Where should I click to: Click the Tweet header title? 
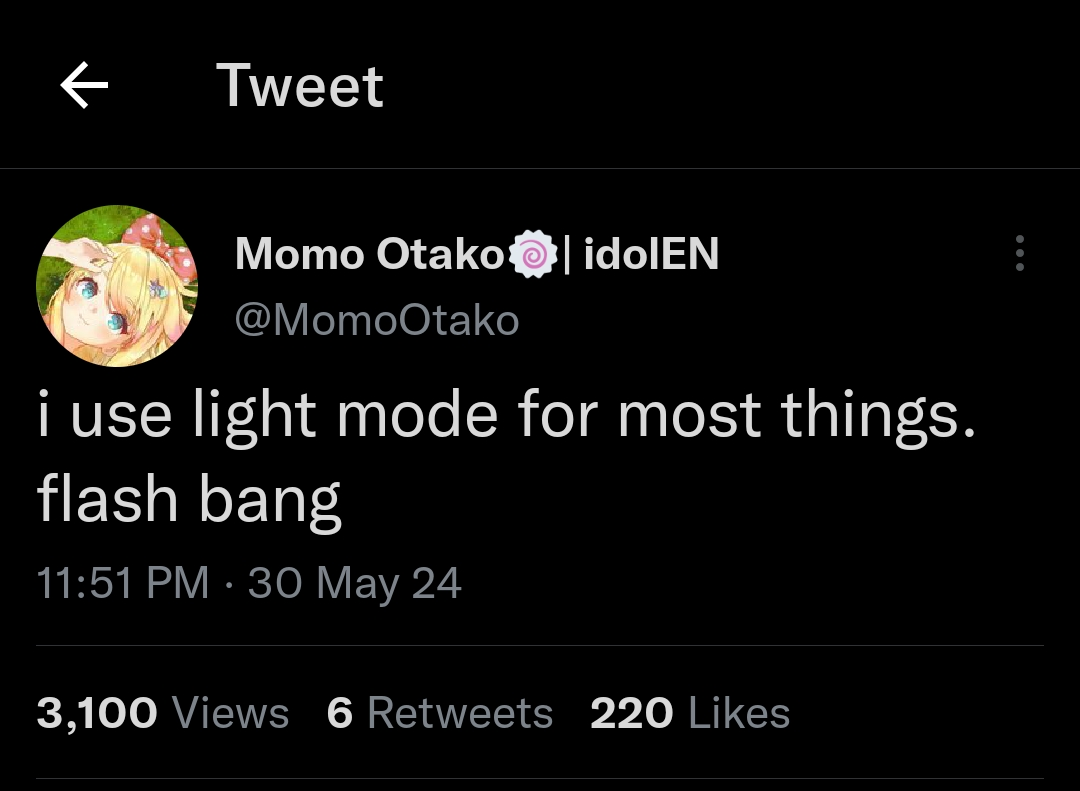pos(299,86)
